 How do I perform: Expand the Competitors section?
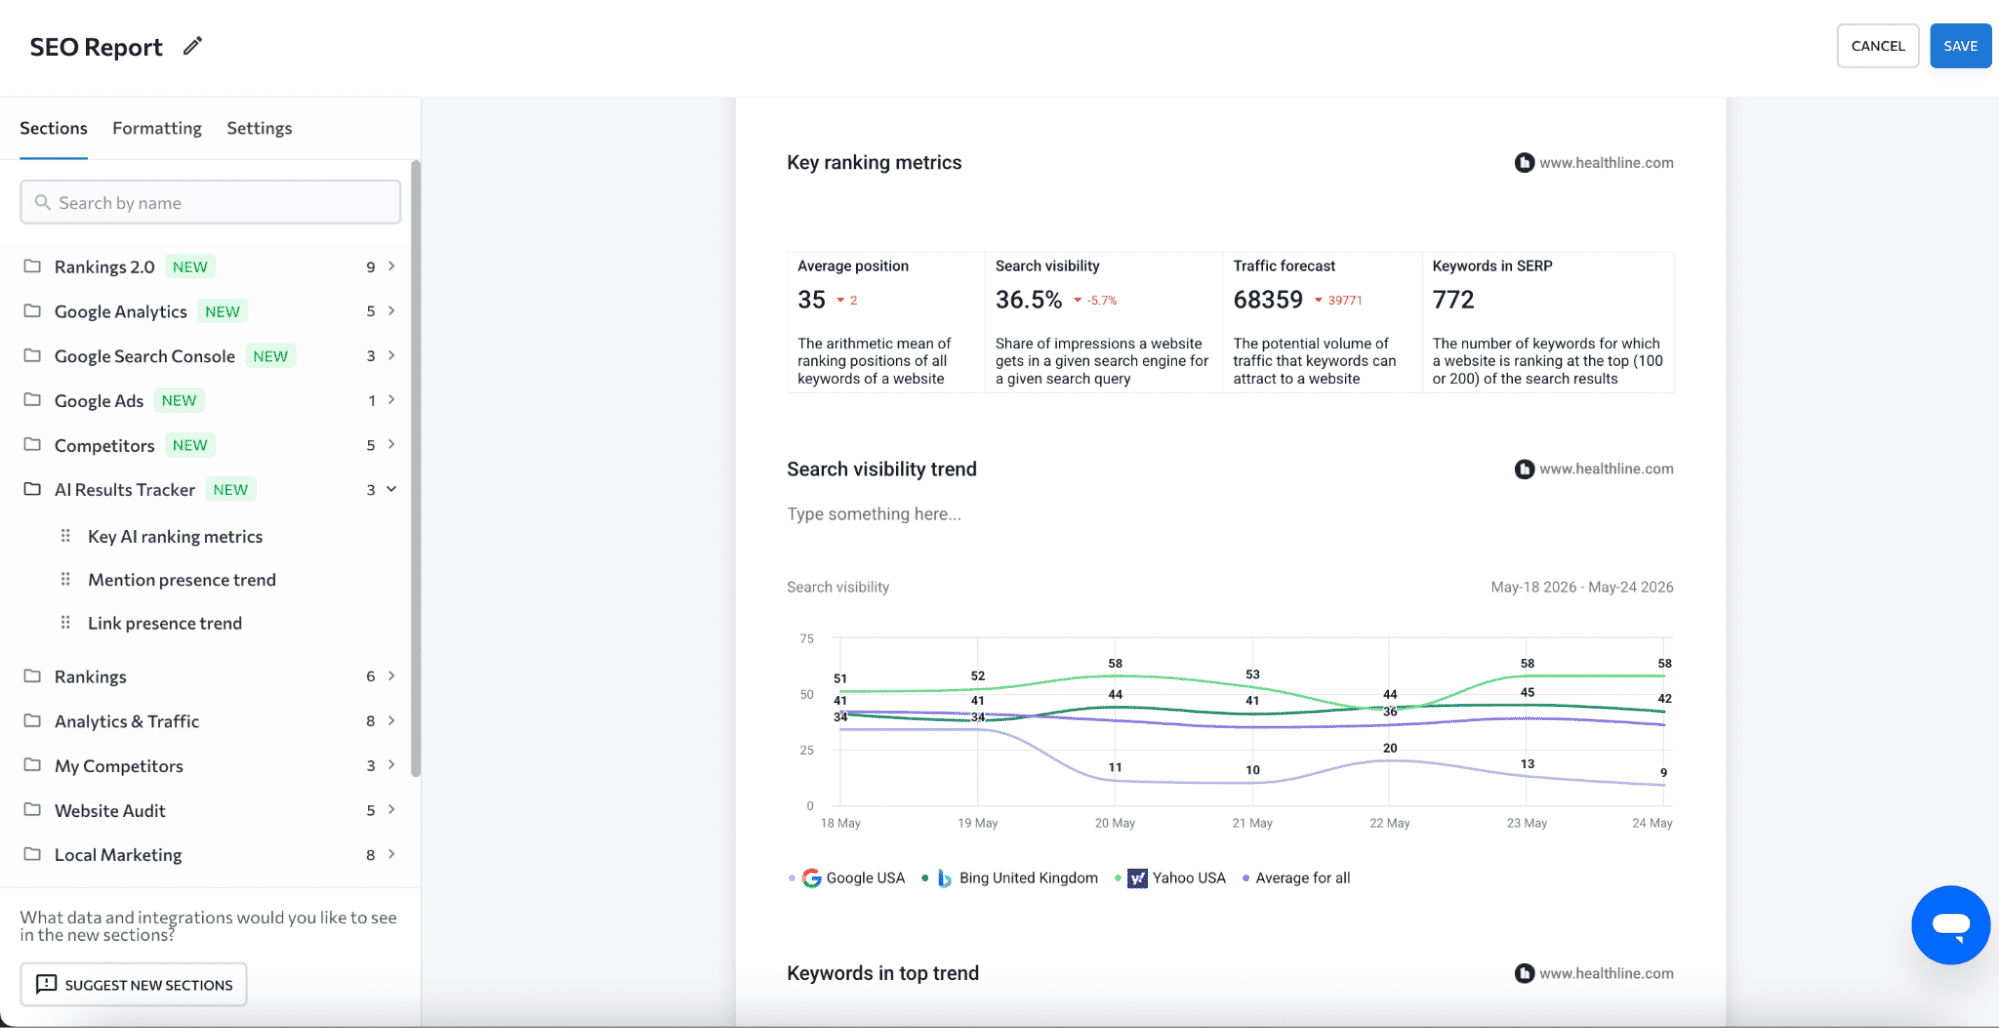point(392,444)
